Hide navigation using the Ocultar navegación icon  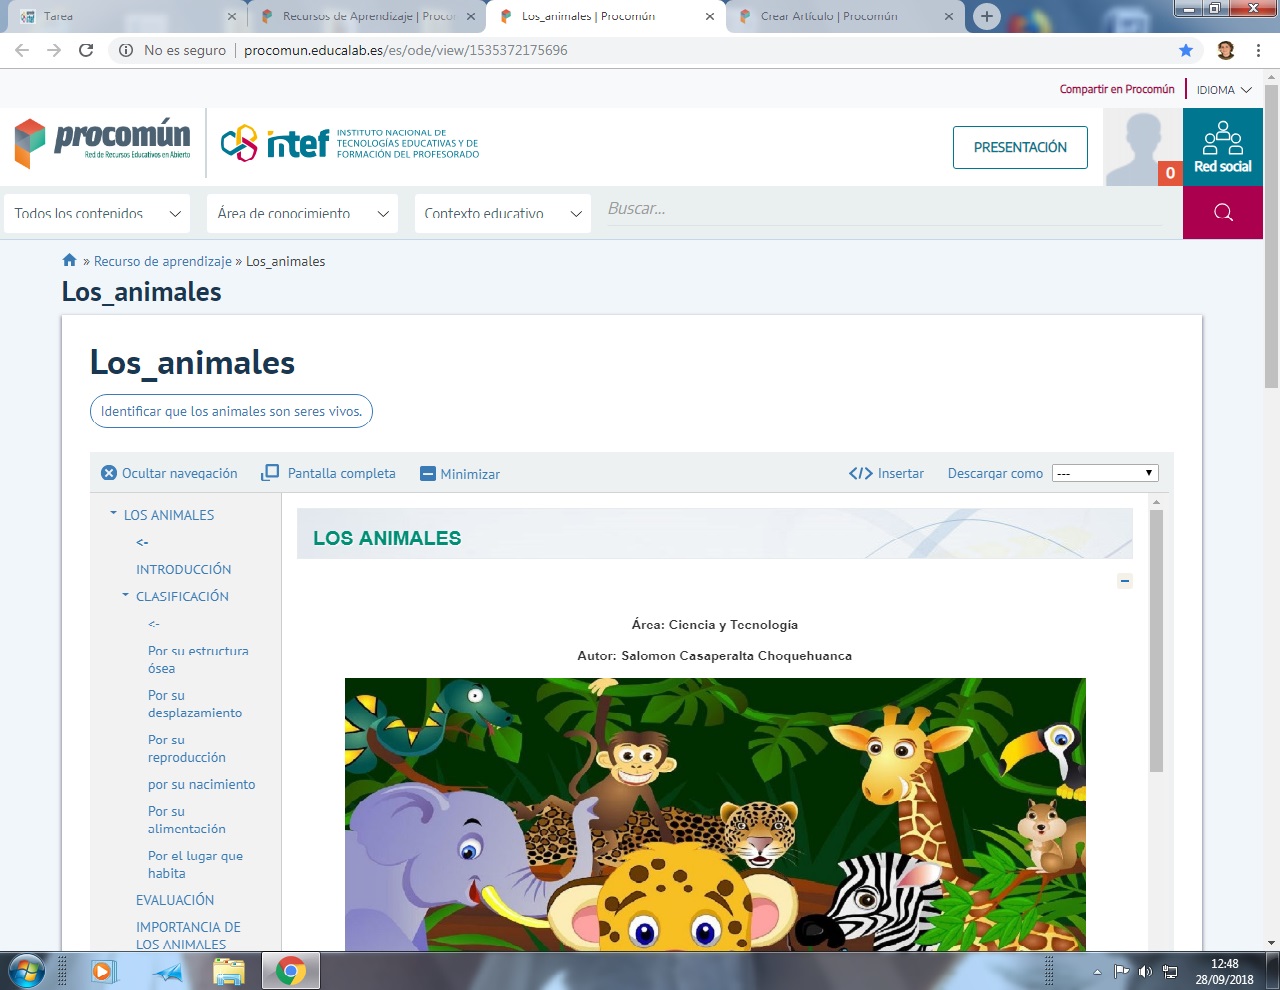pos(108,472)
